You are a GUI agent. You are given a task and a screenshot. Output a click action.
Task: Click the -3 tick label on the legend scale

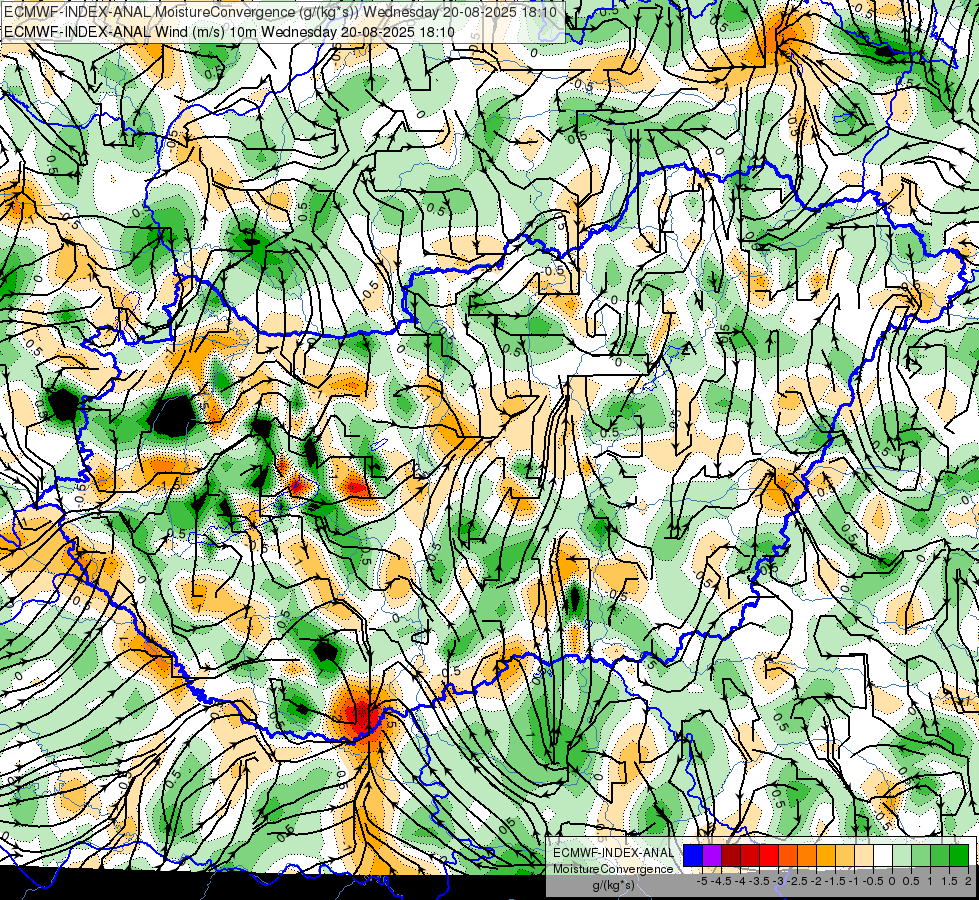(778, 881)
